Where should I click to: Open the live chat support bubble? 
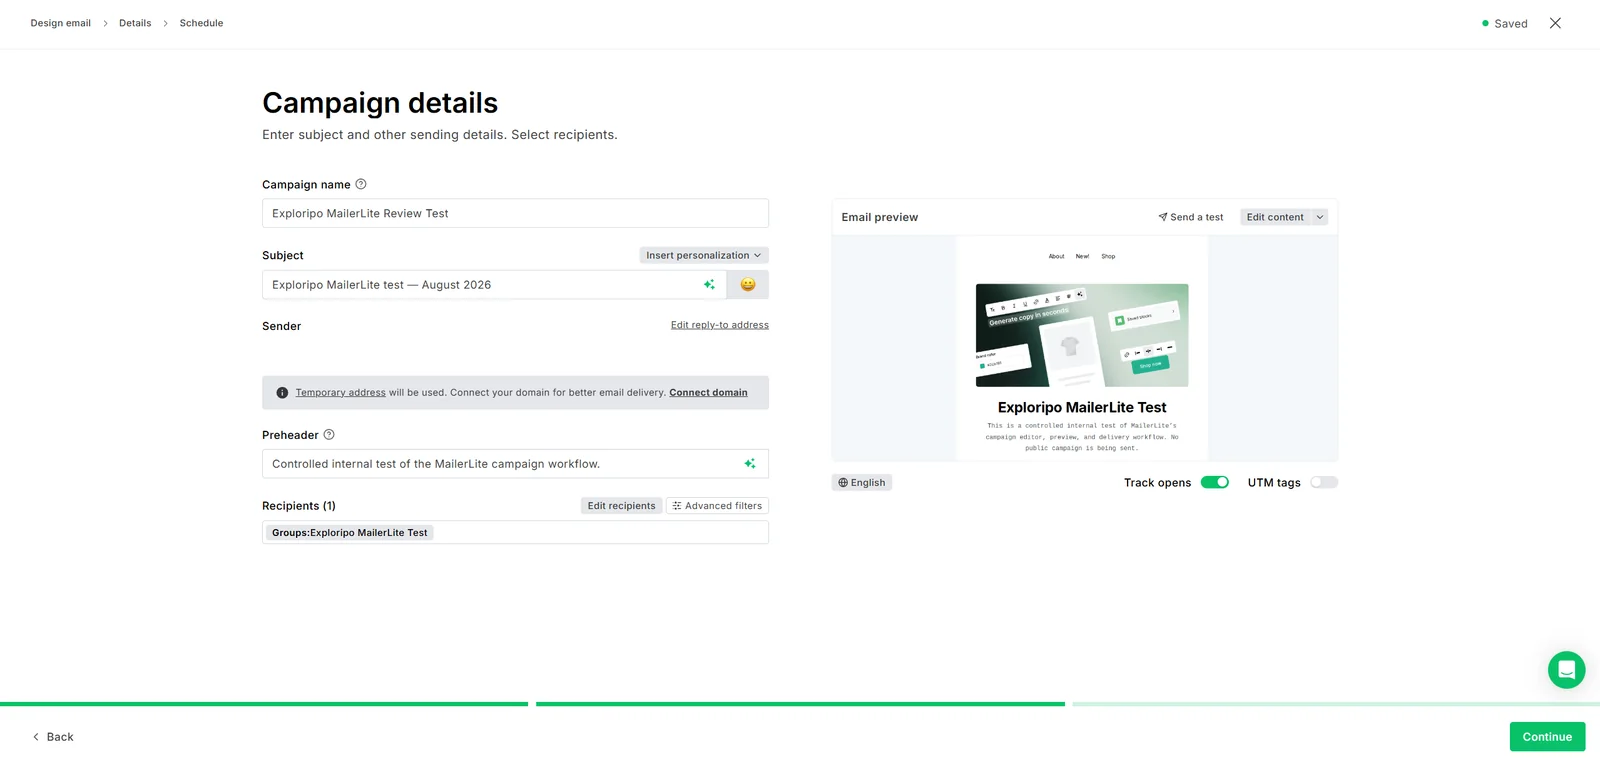tap(1566, 670)
